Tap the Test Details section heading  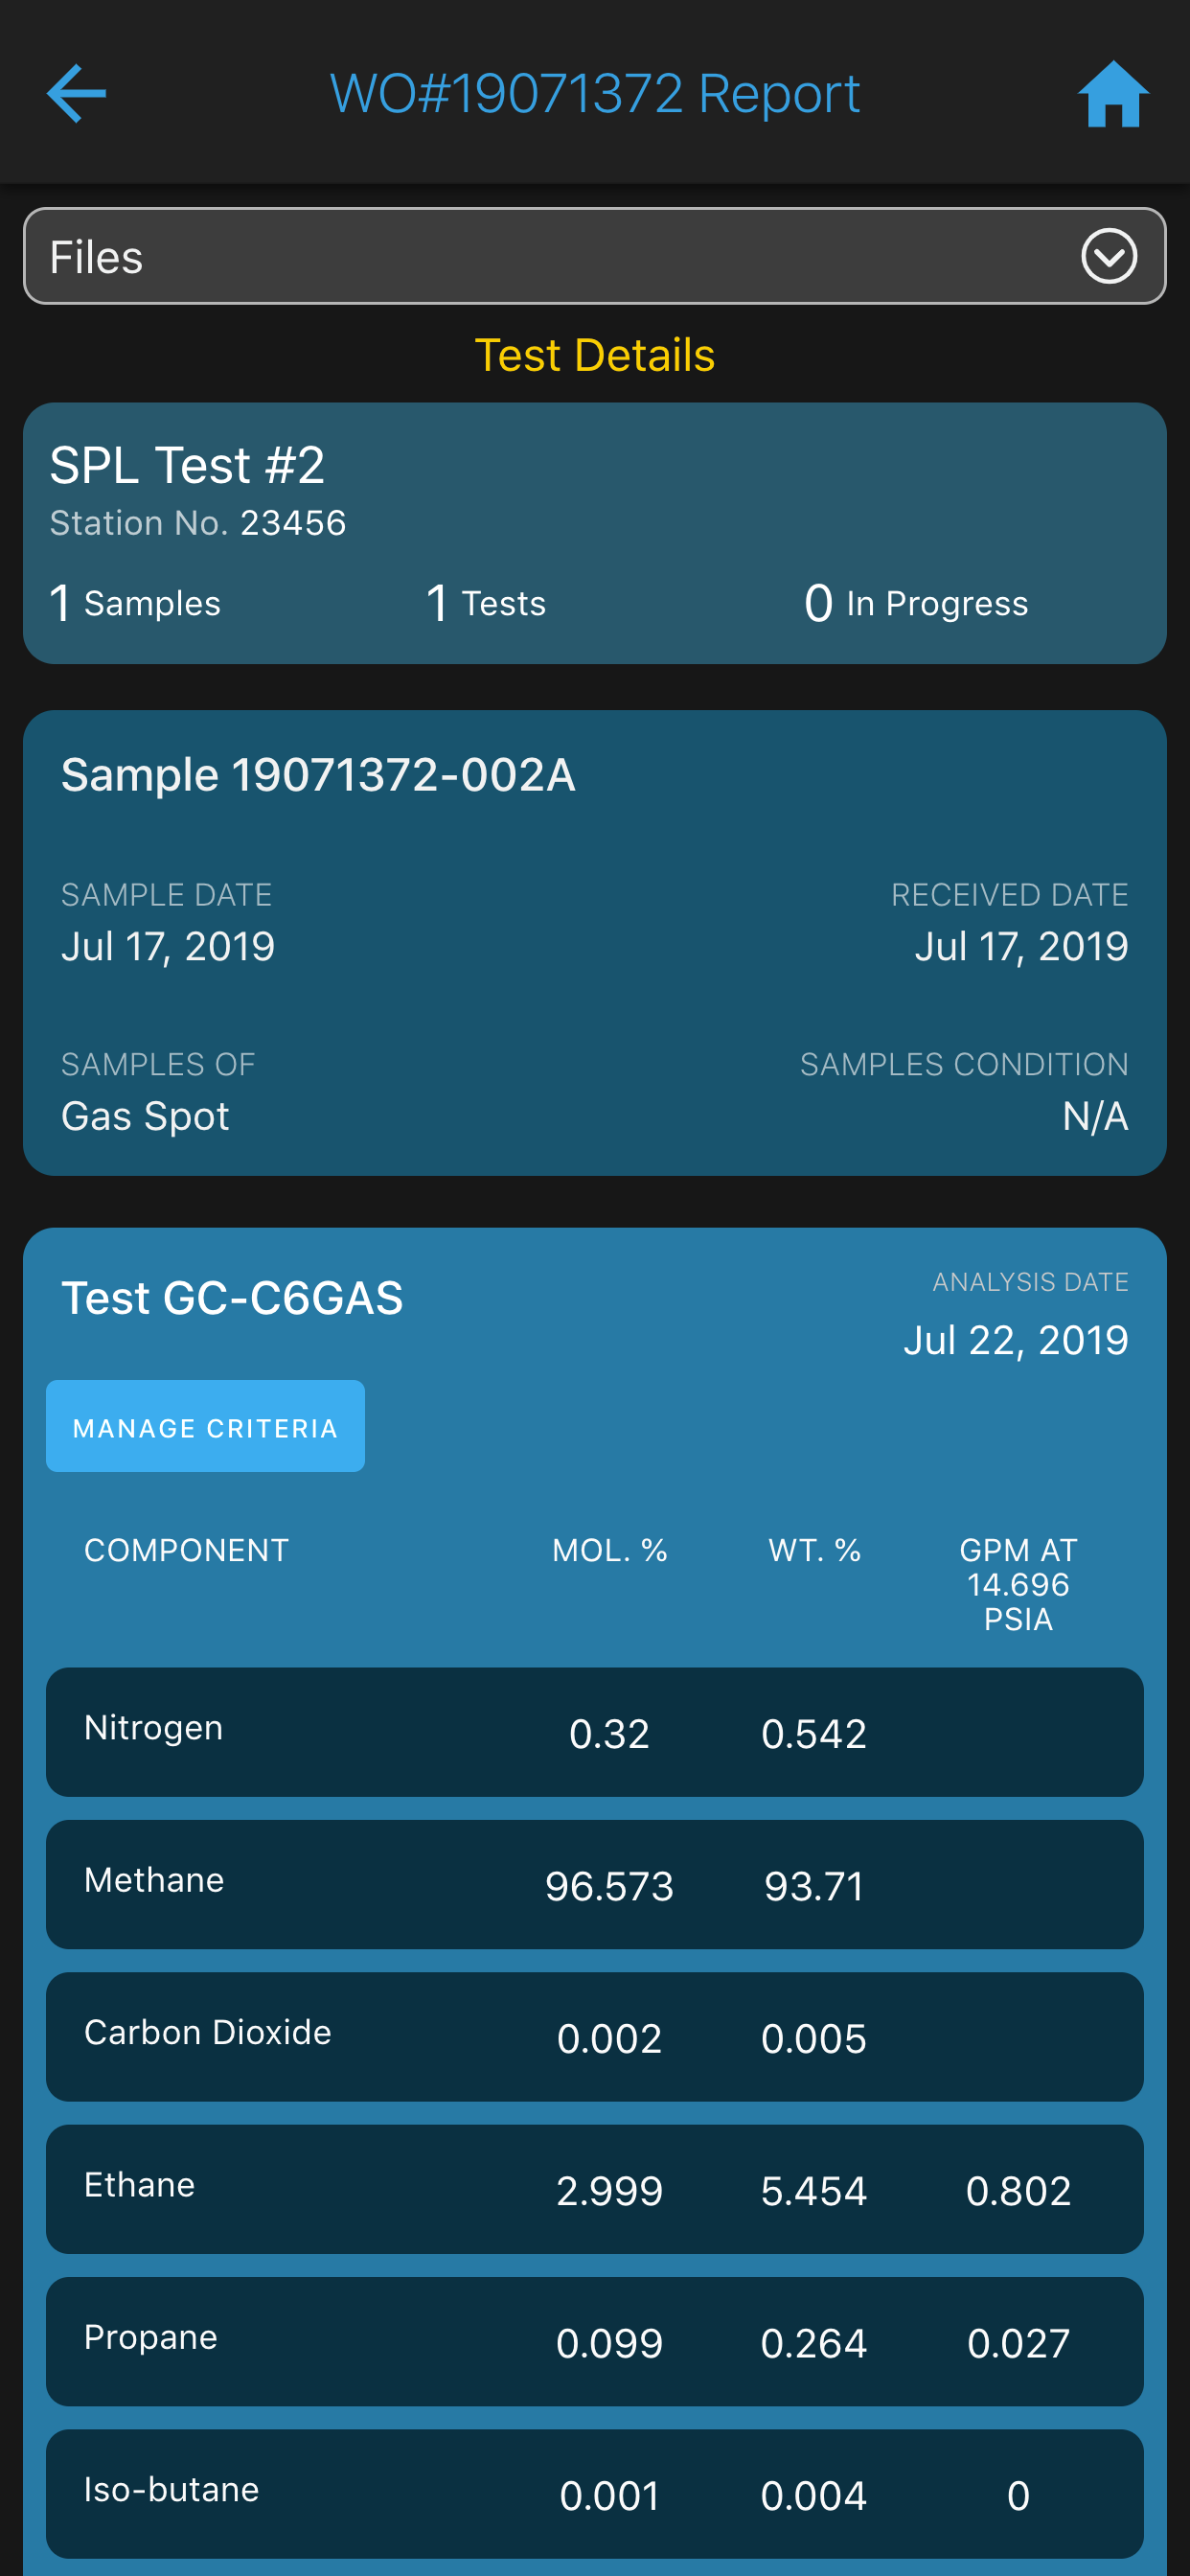click(595, 355)
